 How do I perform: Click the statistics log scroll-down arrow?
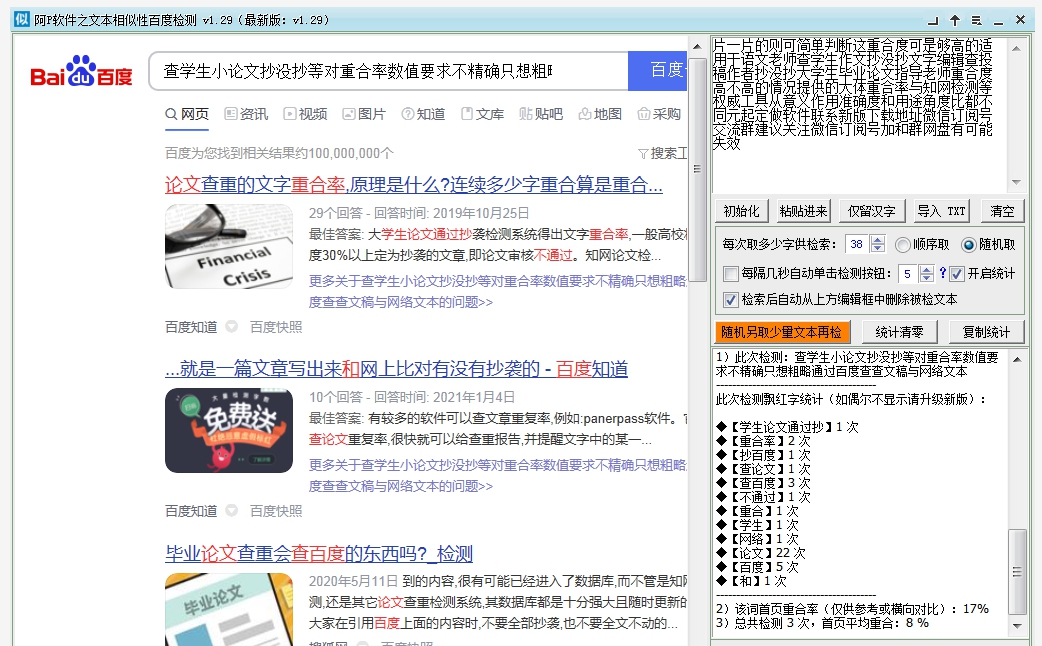pyautogui.click(x=1017, y=625)
